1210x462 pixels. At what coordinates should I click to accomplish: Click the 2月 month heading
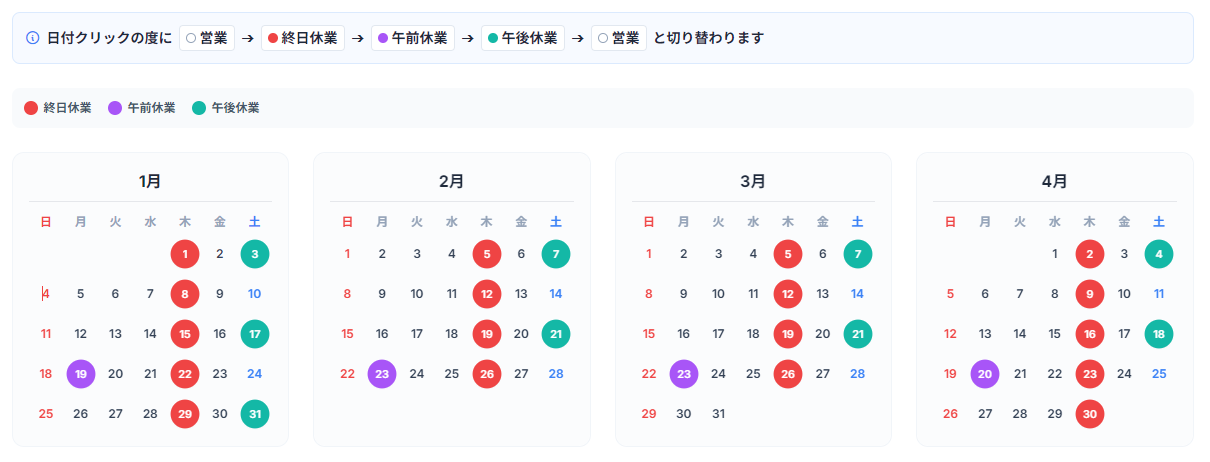tap(451, 181)
